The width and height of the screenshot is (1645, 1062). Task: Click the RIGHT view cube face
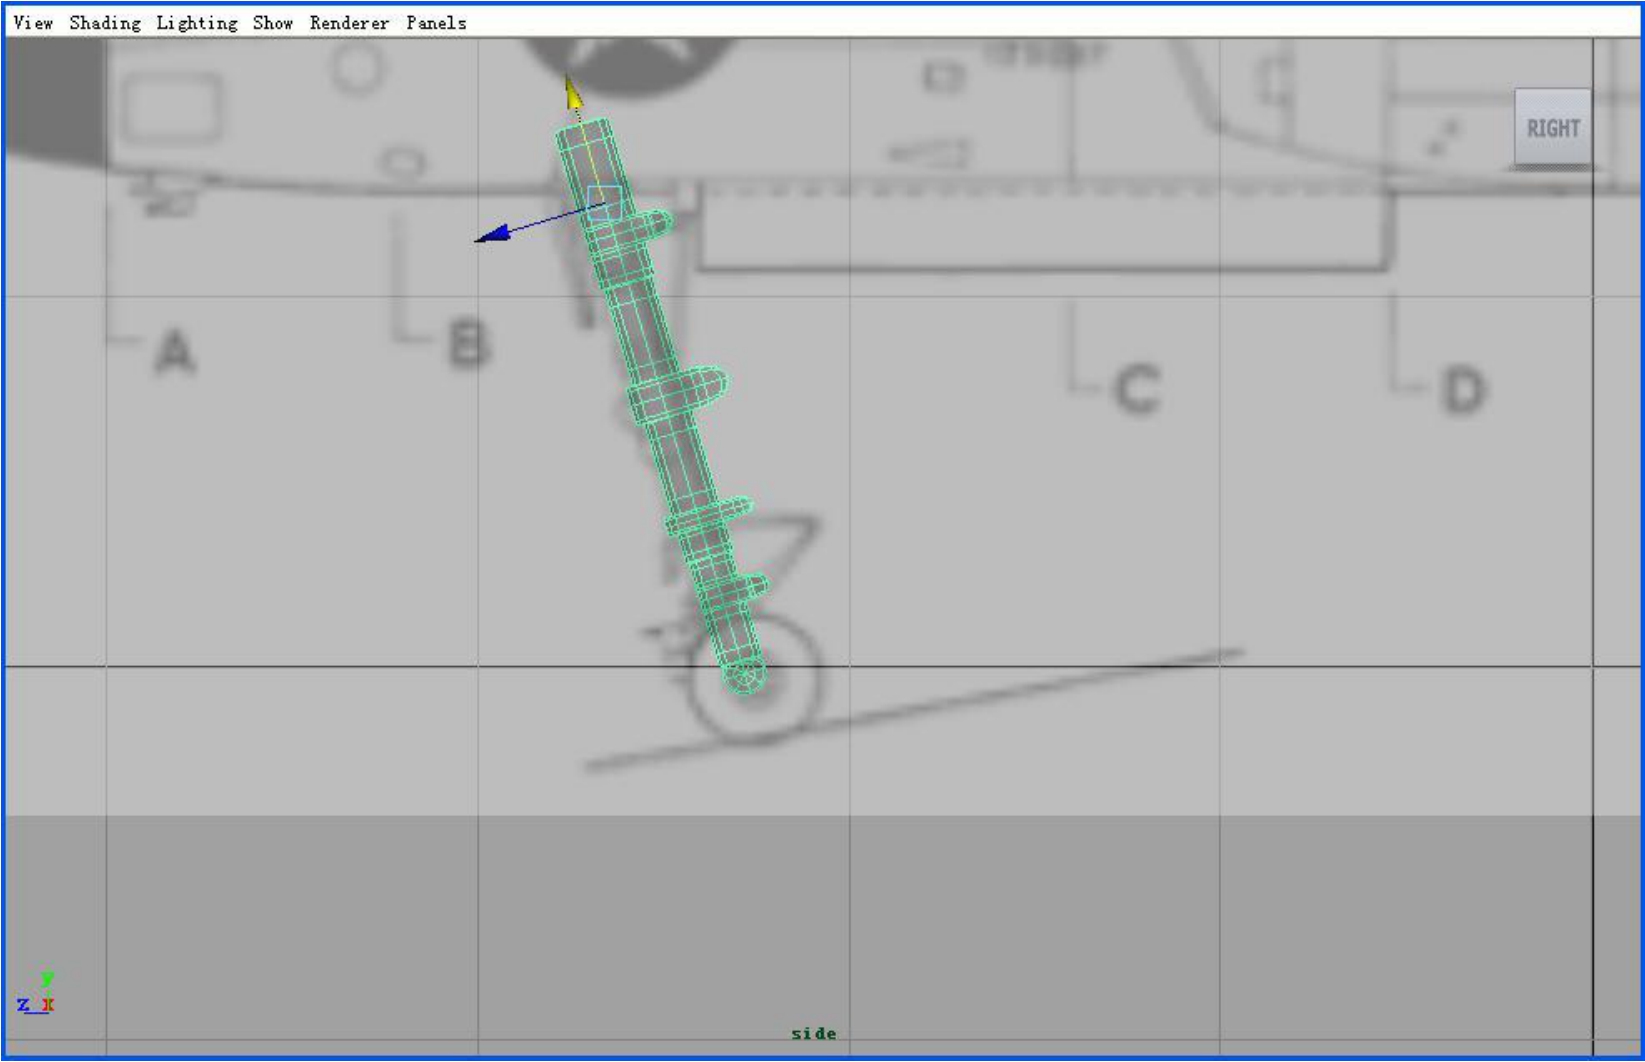(x=1553, y=127)
